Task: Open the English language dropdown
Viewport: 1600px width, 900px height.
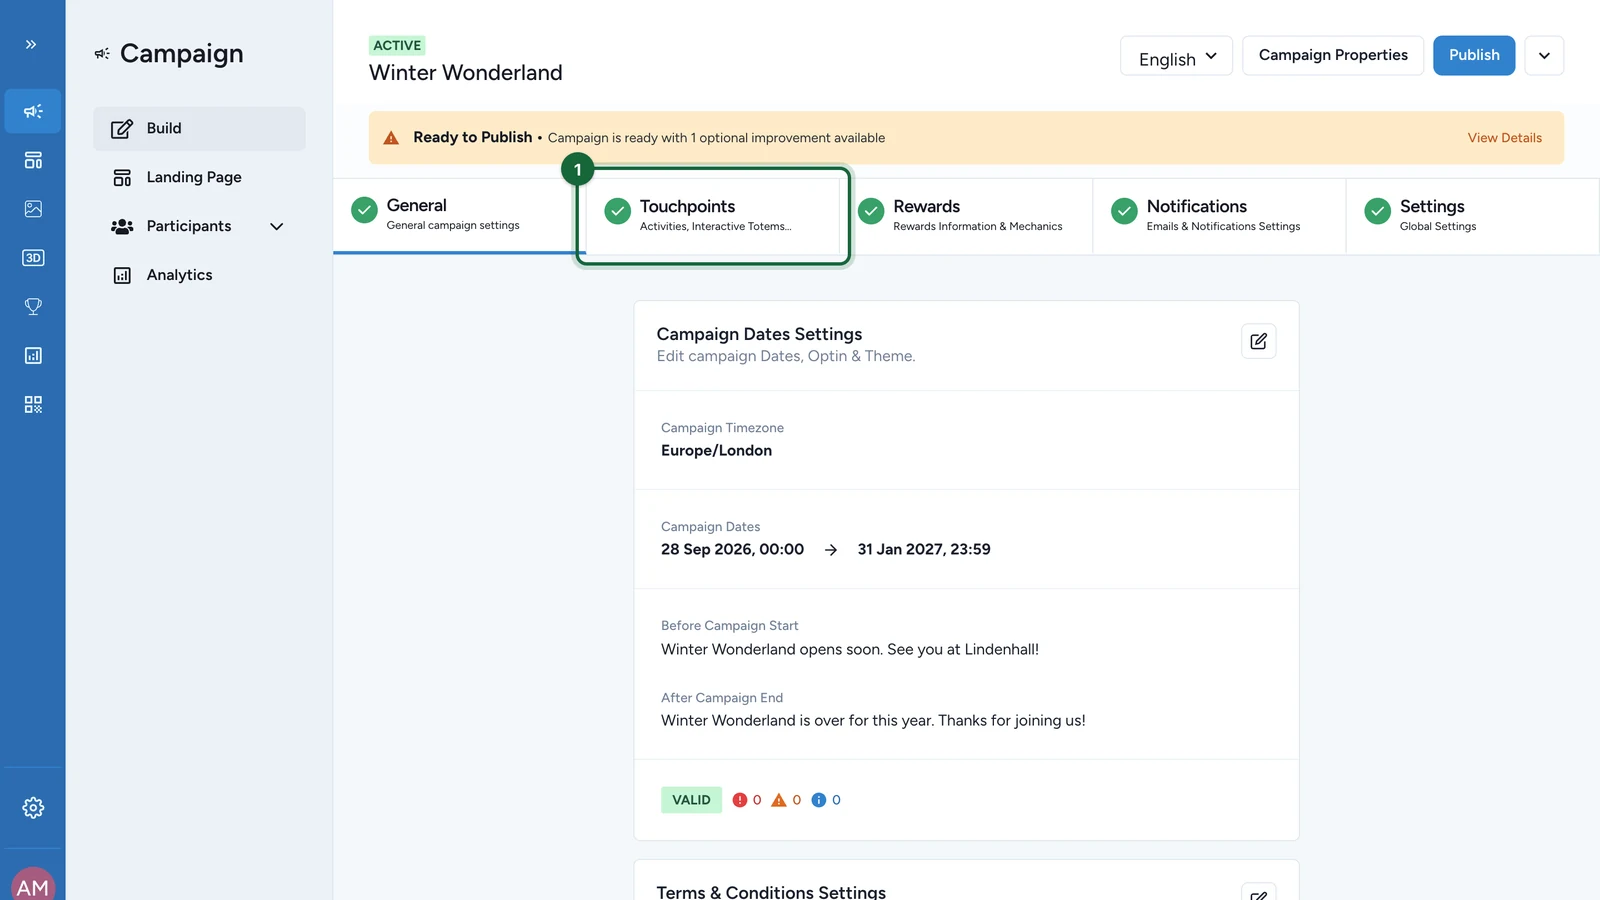Action: click(1176, 56)
